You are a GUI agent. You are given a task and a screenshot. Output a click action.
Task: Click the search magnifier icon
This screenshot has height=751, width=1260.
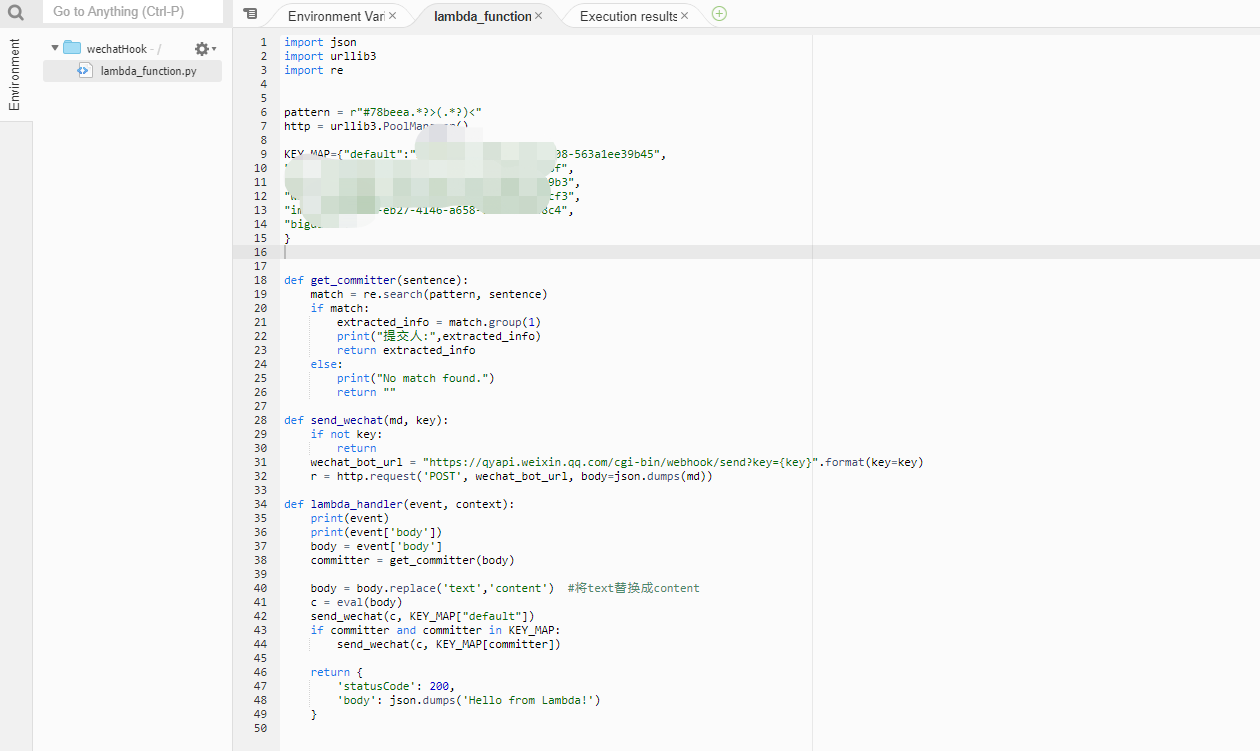pyautogui.click(x=16, y=13)
